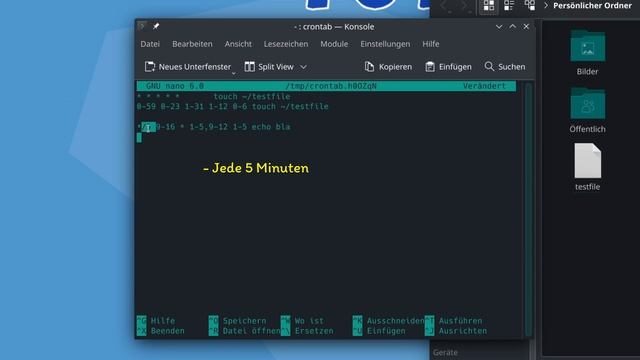Select the testfile document icon
The width and height of the screenshot is (640, 360).
pyautogui.click(x=587, y=161)
